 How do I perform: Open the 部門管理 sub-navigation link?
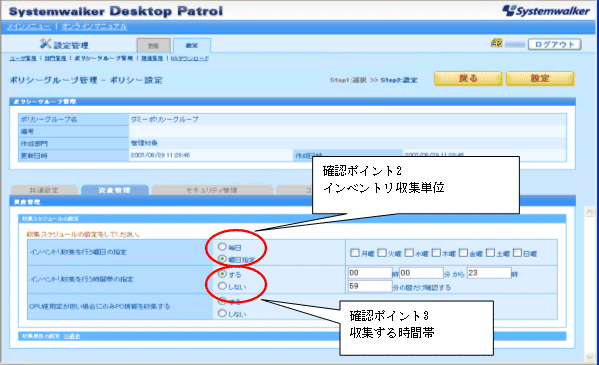[x=55, y=58]
